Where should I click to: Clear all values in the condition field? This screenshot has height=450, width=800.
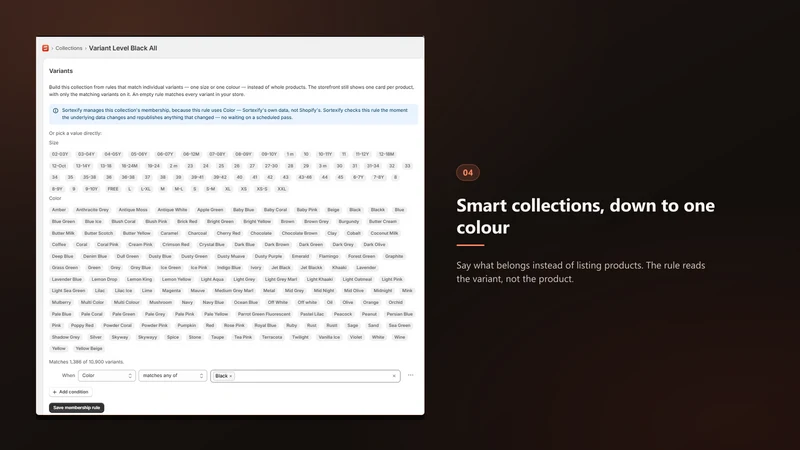pos(394,376)
